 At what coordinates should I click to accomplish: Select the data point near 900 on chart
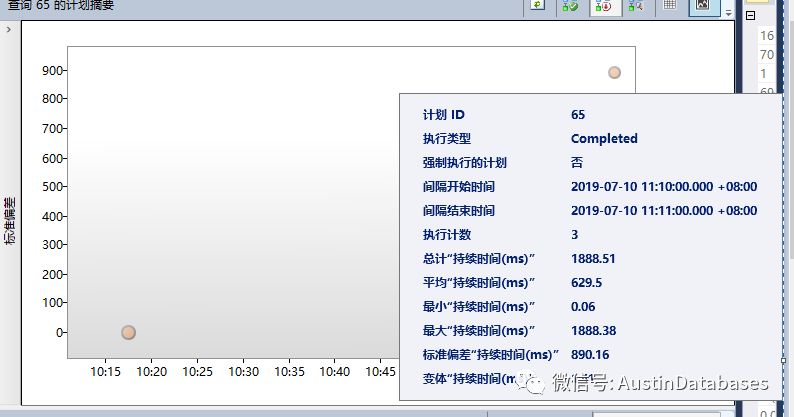click(x=614, y=72)
